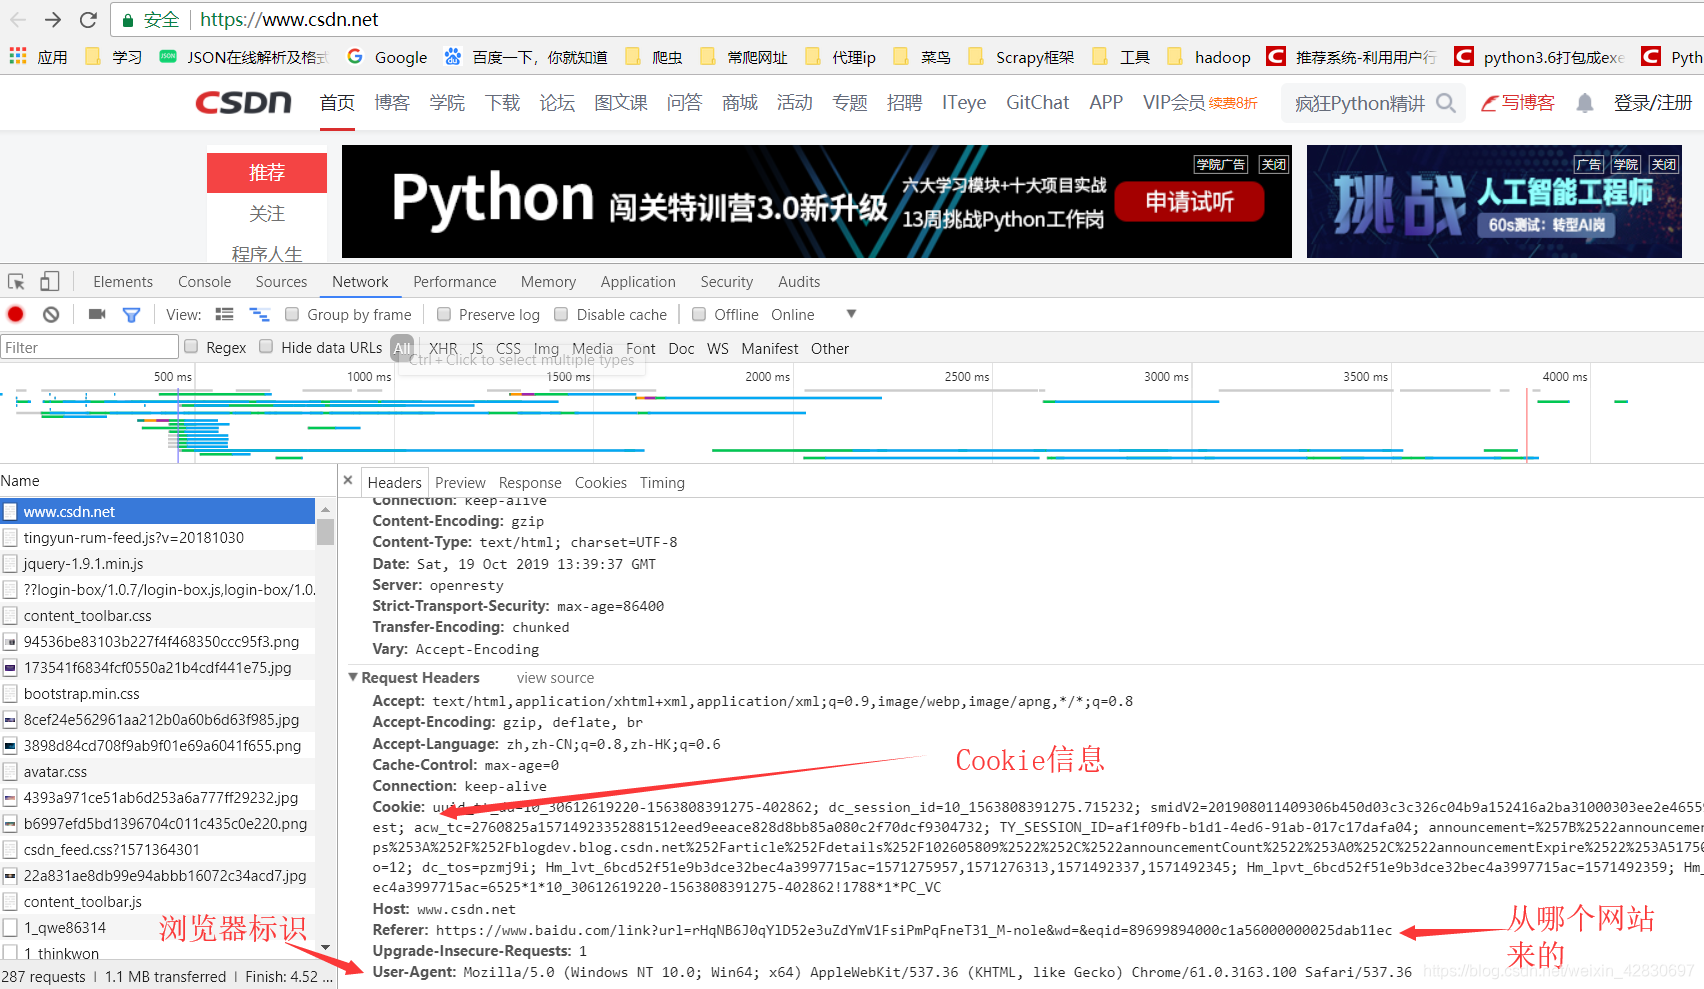Click the 写博客 write blog icon
The image size is (1704, 989).
tap(1517, 103)
